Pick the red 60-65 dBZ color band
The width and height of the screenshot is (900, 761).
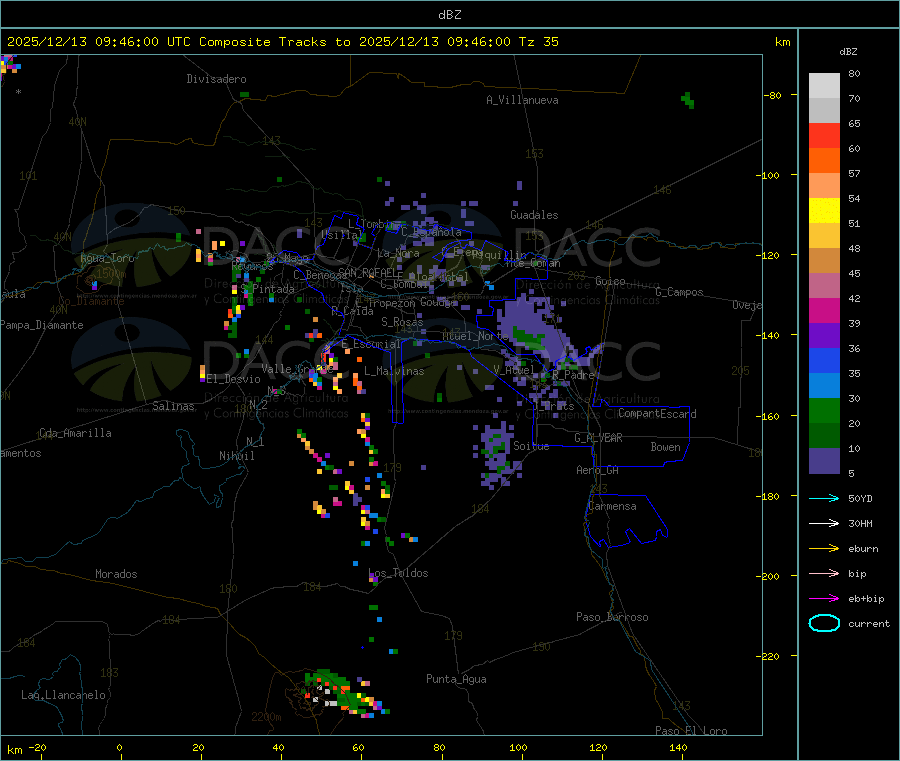[x=824, y=135]
